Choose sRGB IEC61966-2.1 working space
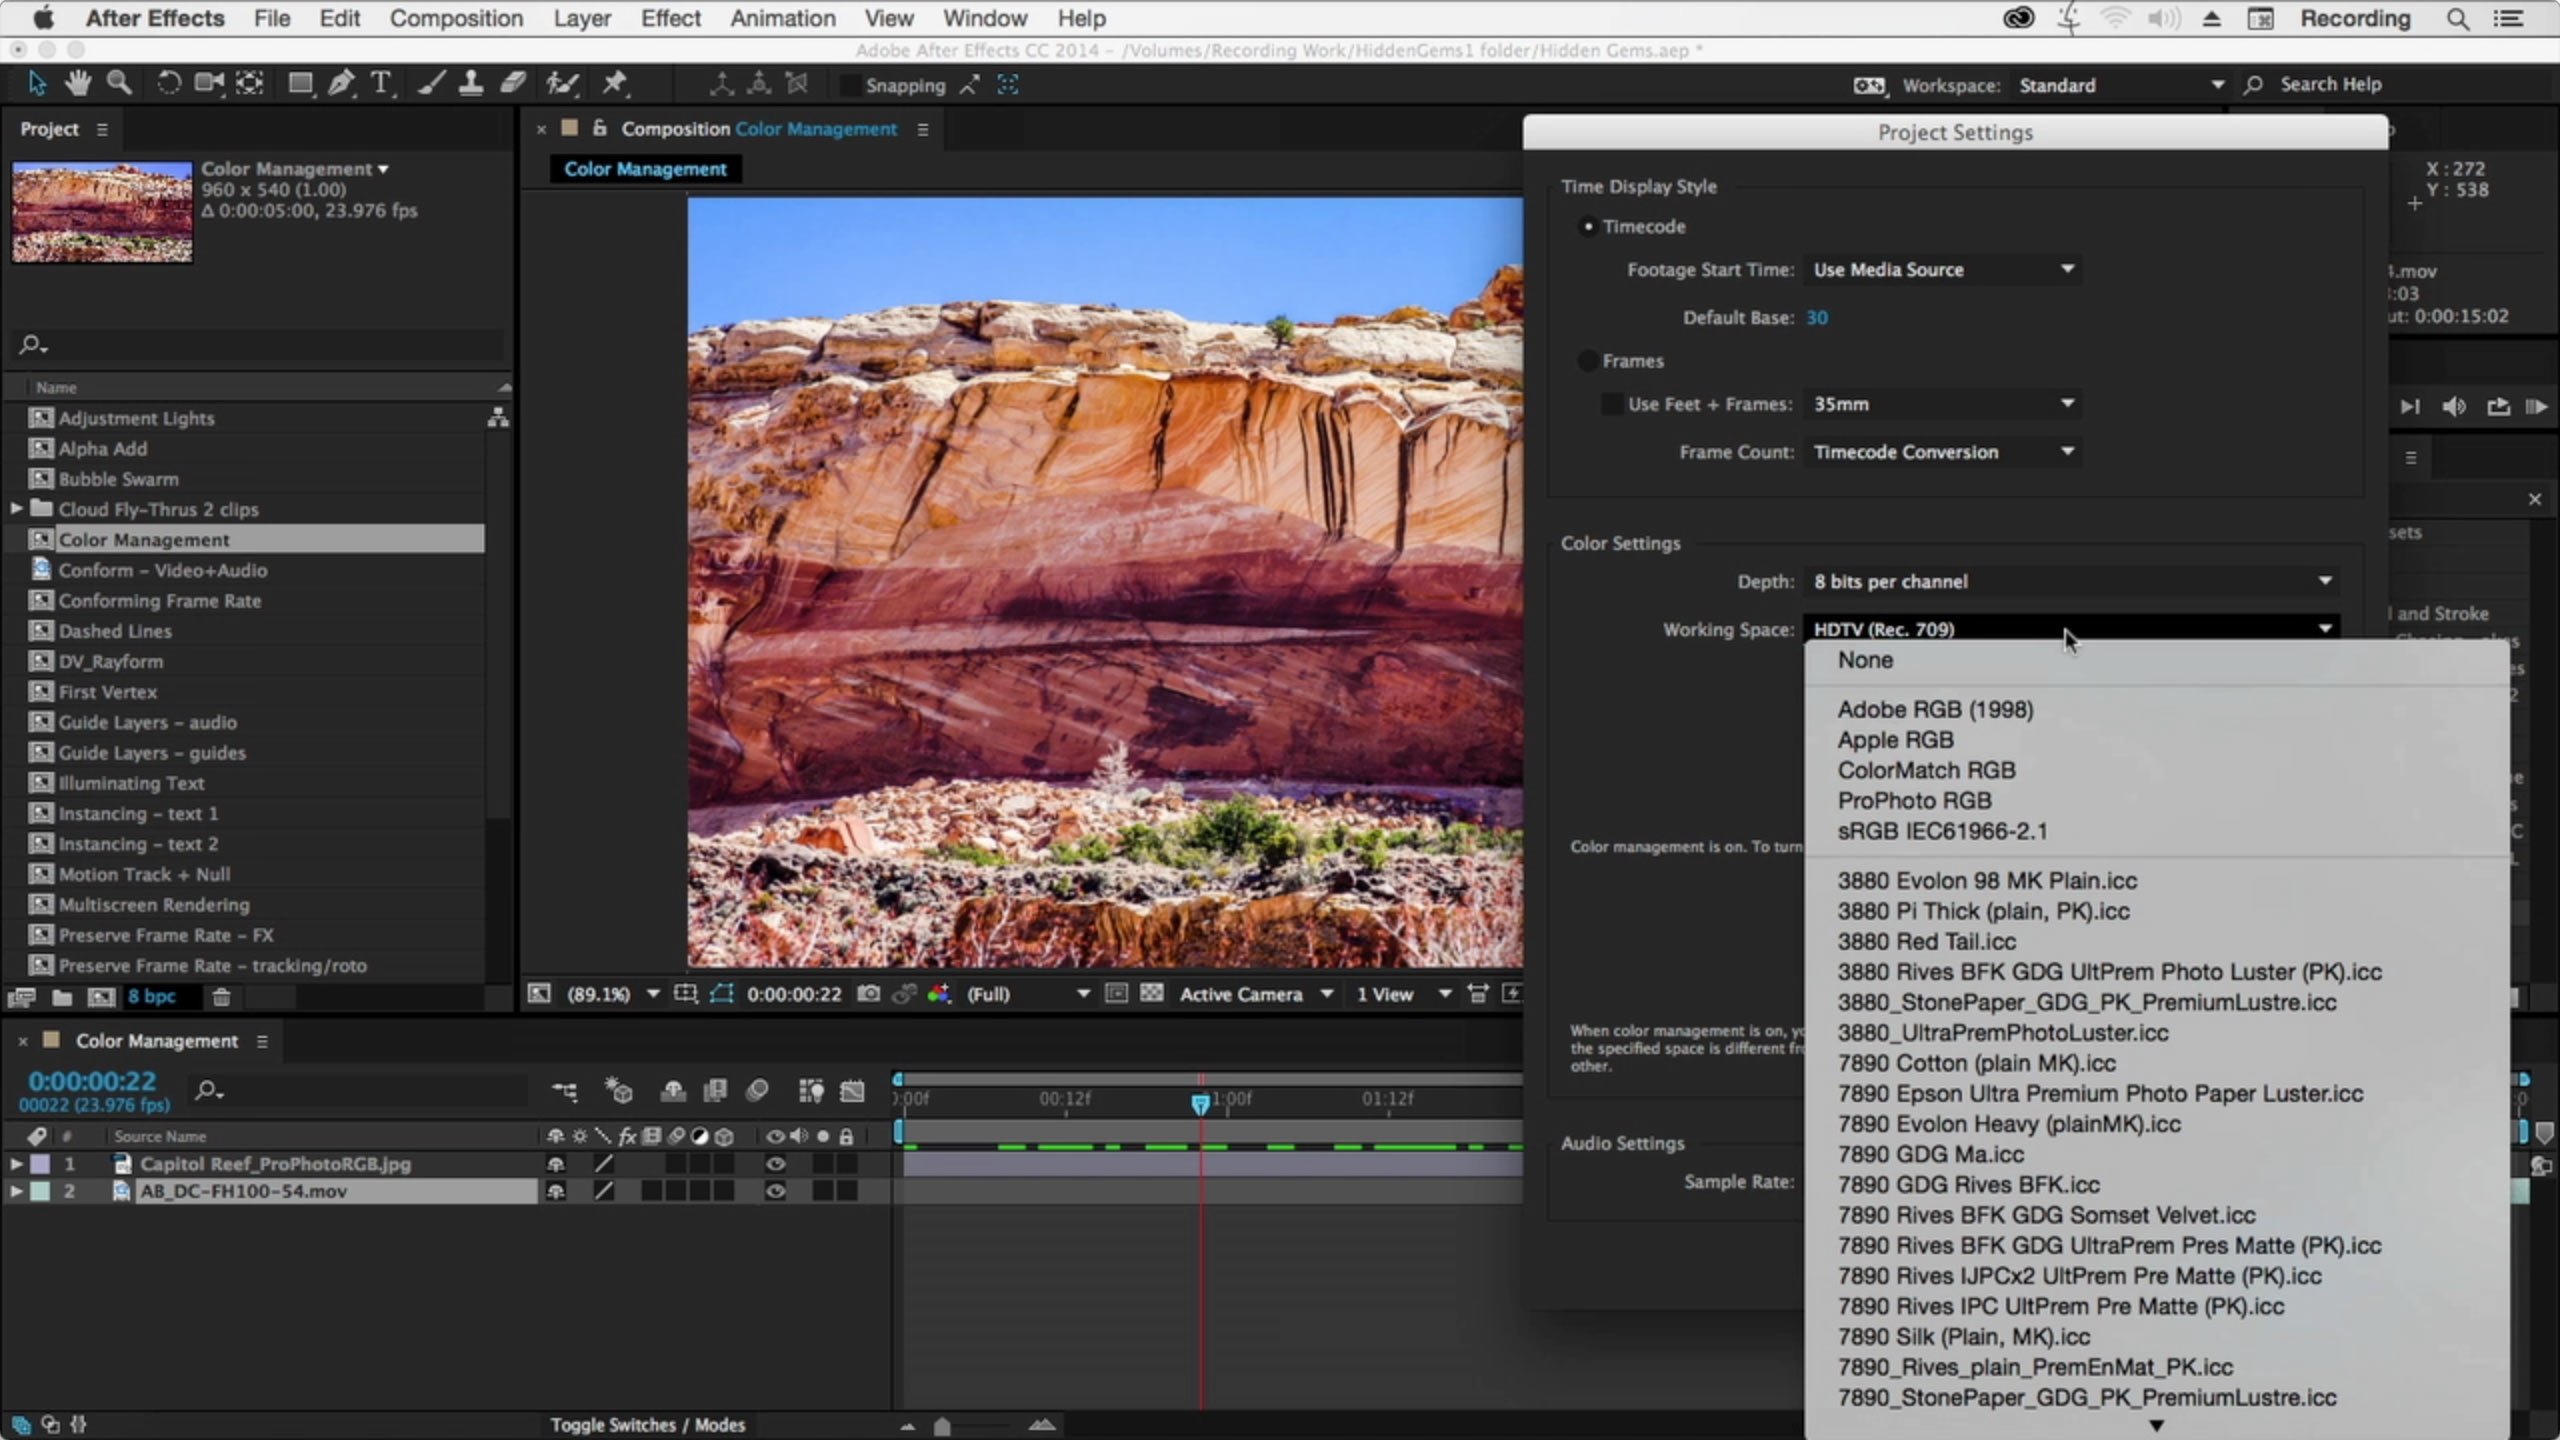Screen dimensions: 2560x1440 coord(1942,832)
